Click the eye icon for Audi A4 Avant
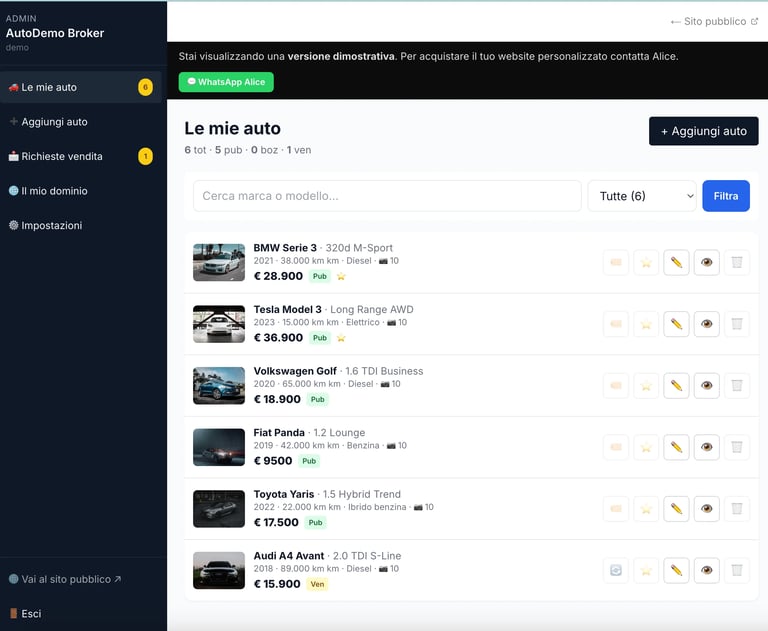 [x=706, y=570]
